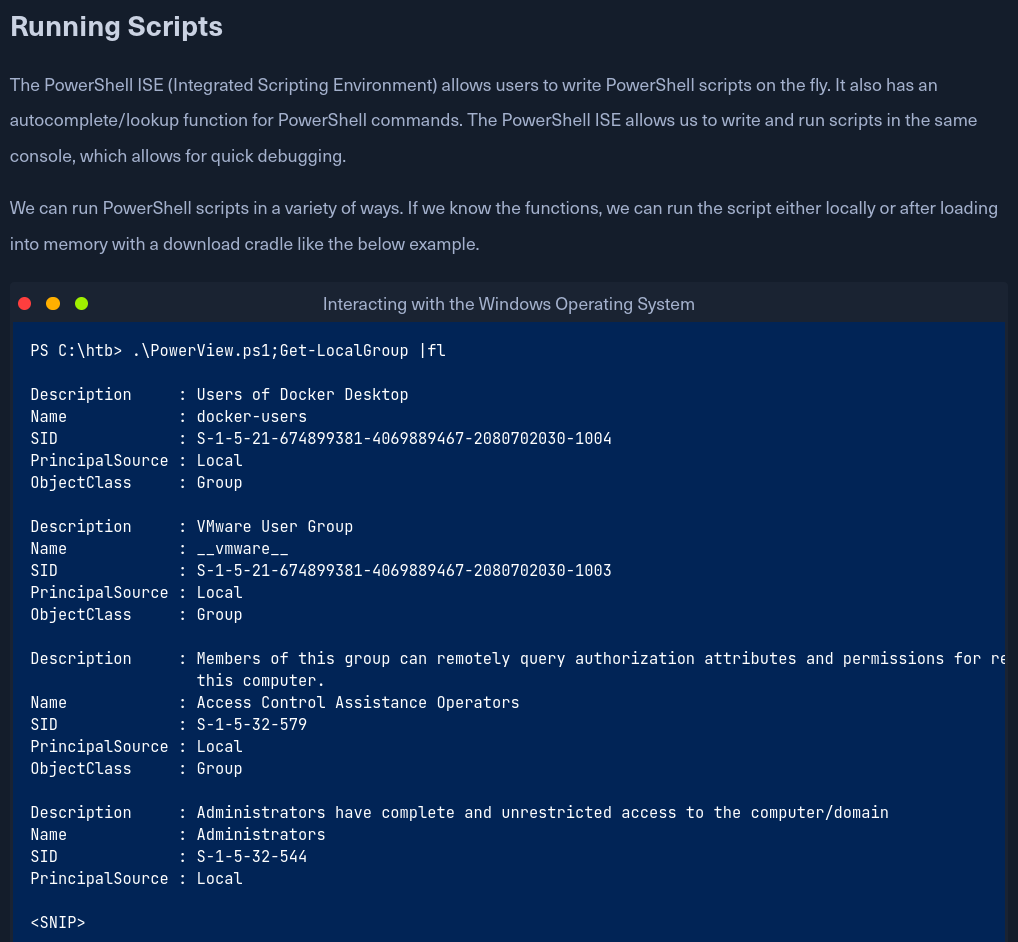Click the 'Running Scripts' heading
This screenshot has width=1018, height=942.
point(116,27)
